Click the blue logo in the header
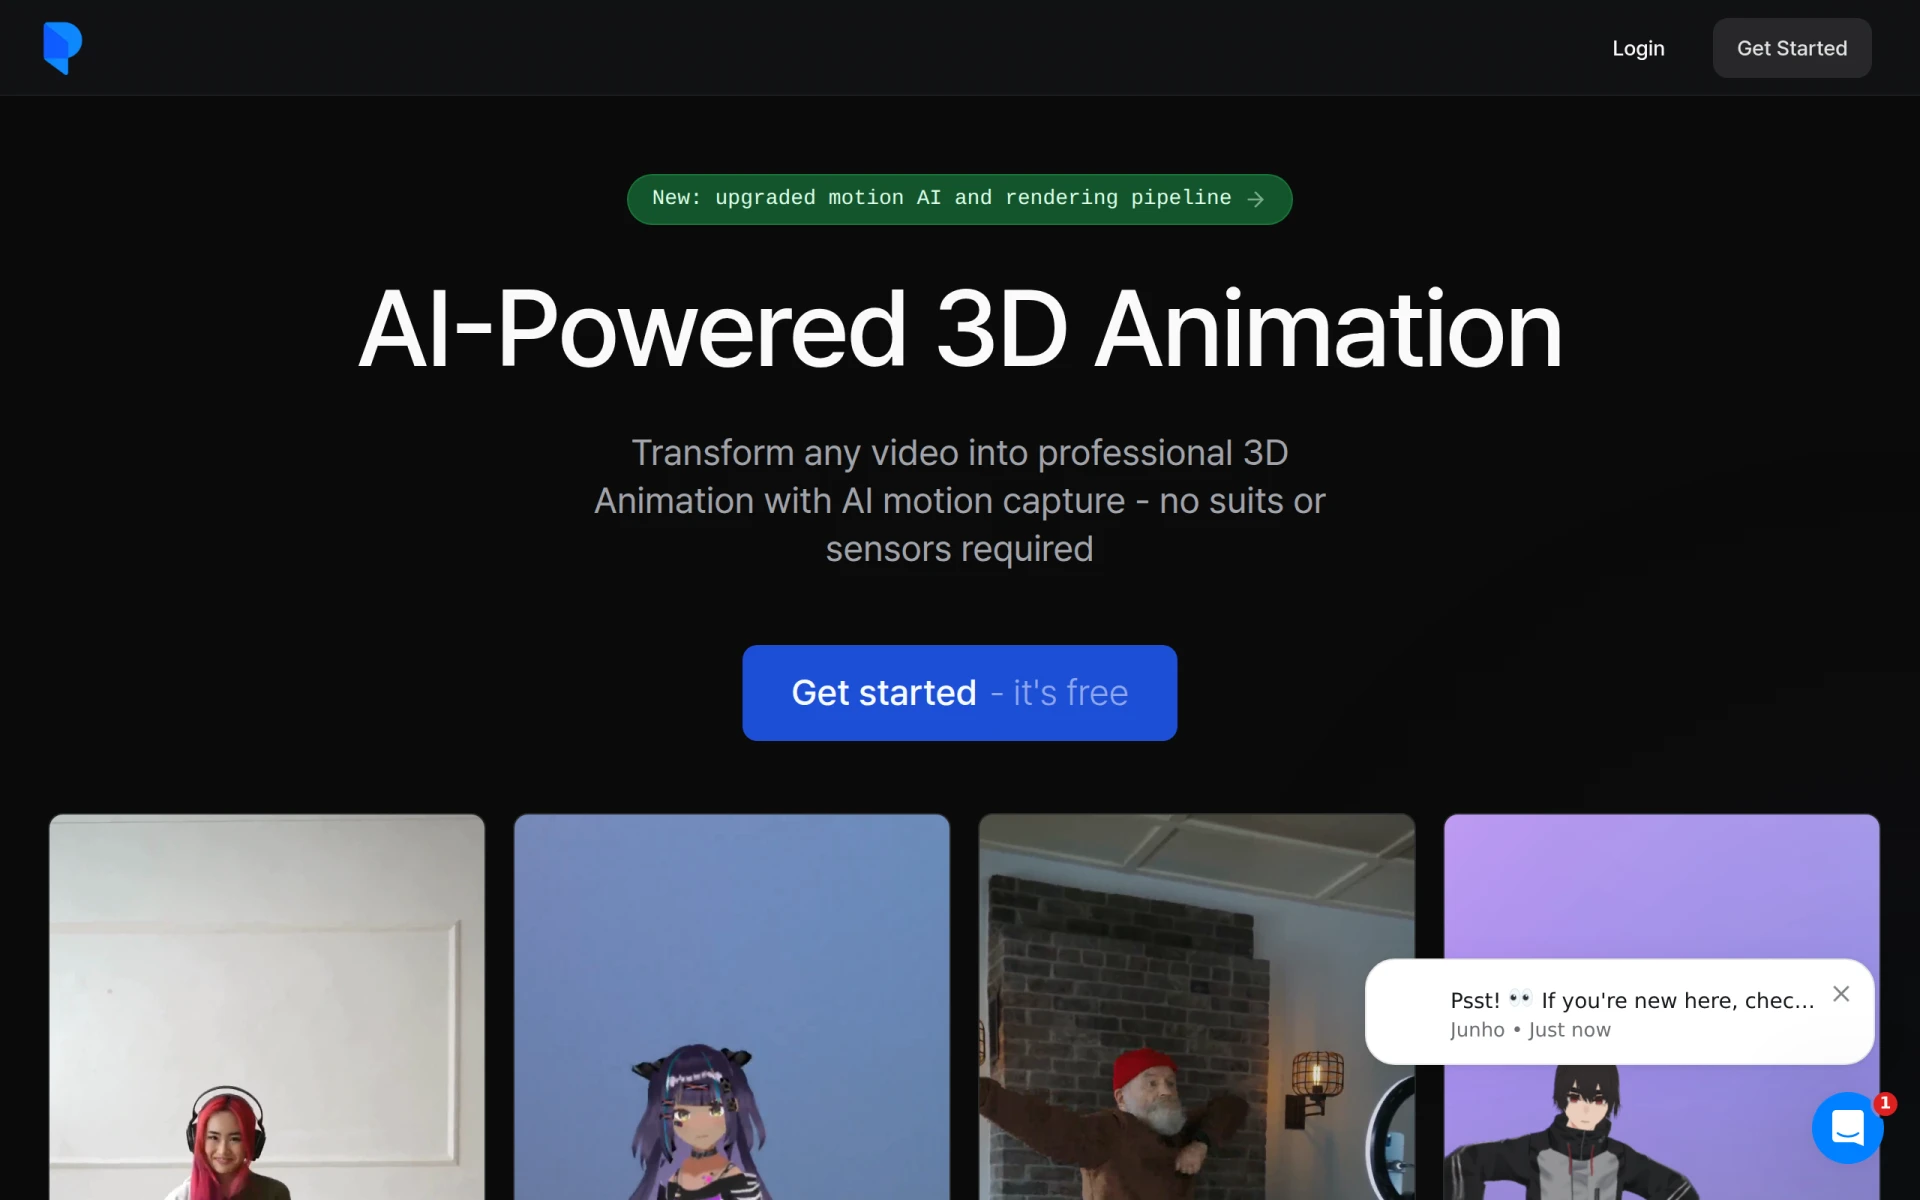This screenshot has width=1920, height=1200. click(x=62, y=48)
